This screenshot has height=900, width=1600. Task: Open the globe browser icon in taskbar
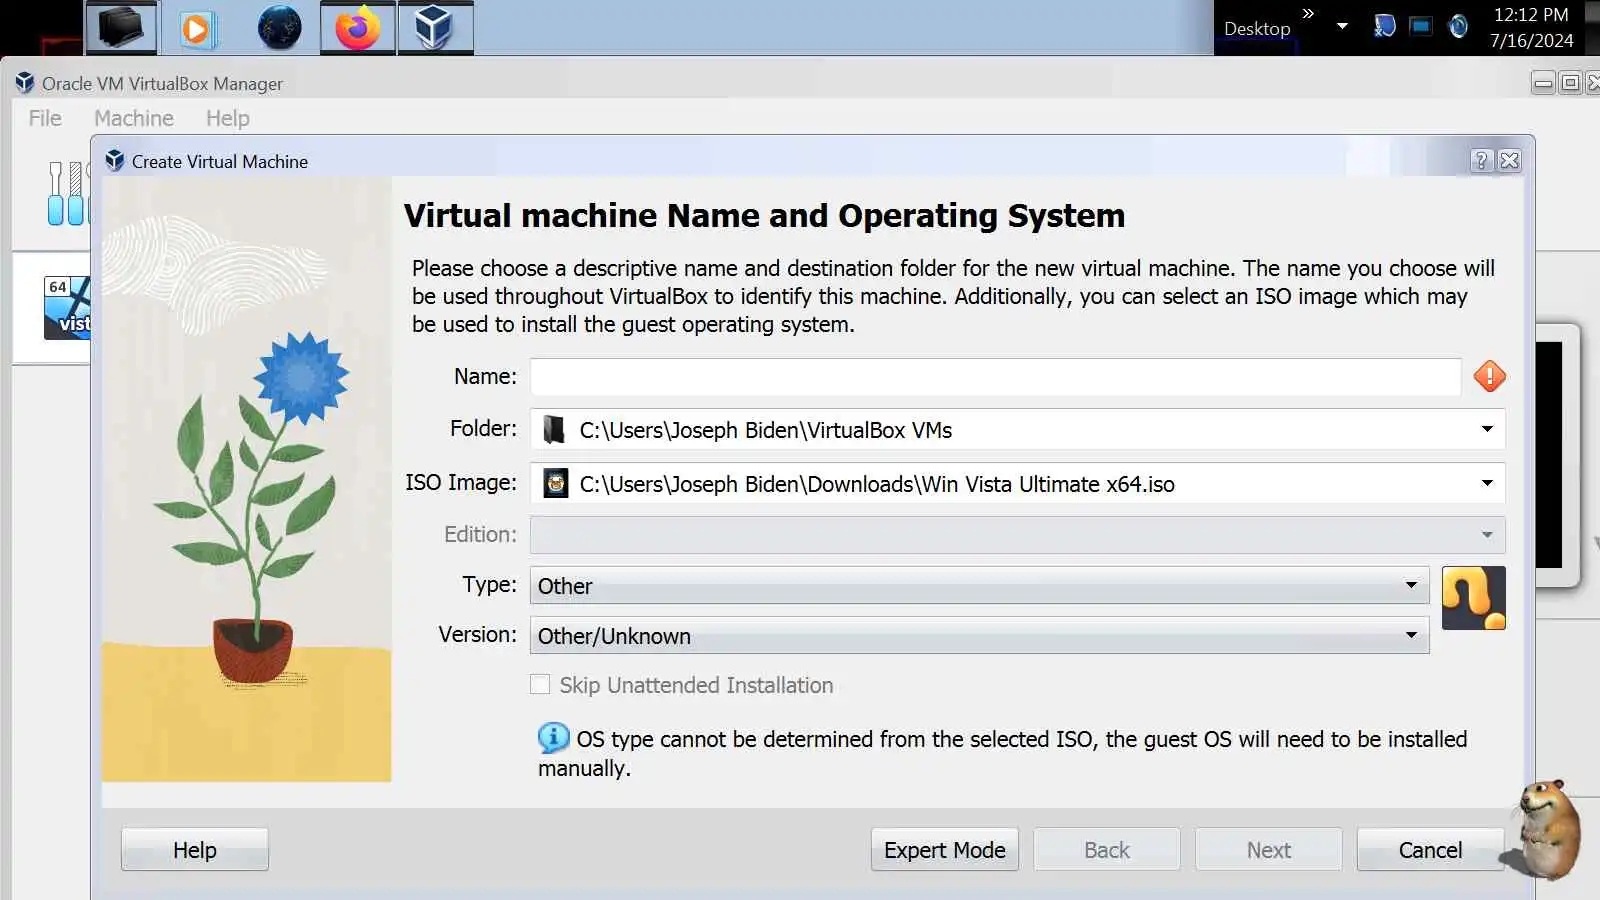point(279,27)
